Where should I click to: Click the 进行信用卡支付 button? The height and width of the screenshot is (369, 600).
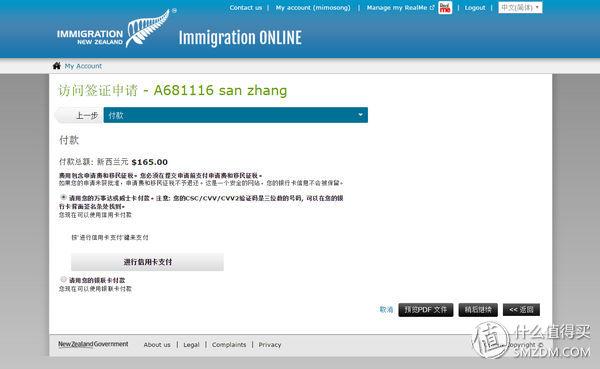click(x=147, y=262)
